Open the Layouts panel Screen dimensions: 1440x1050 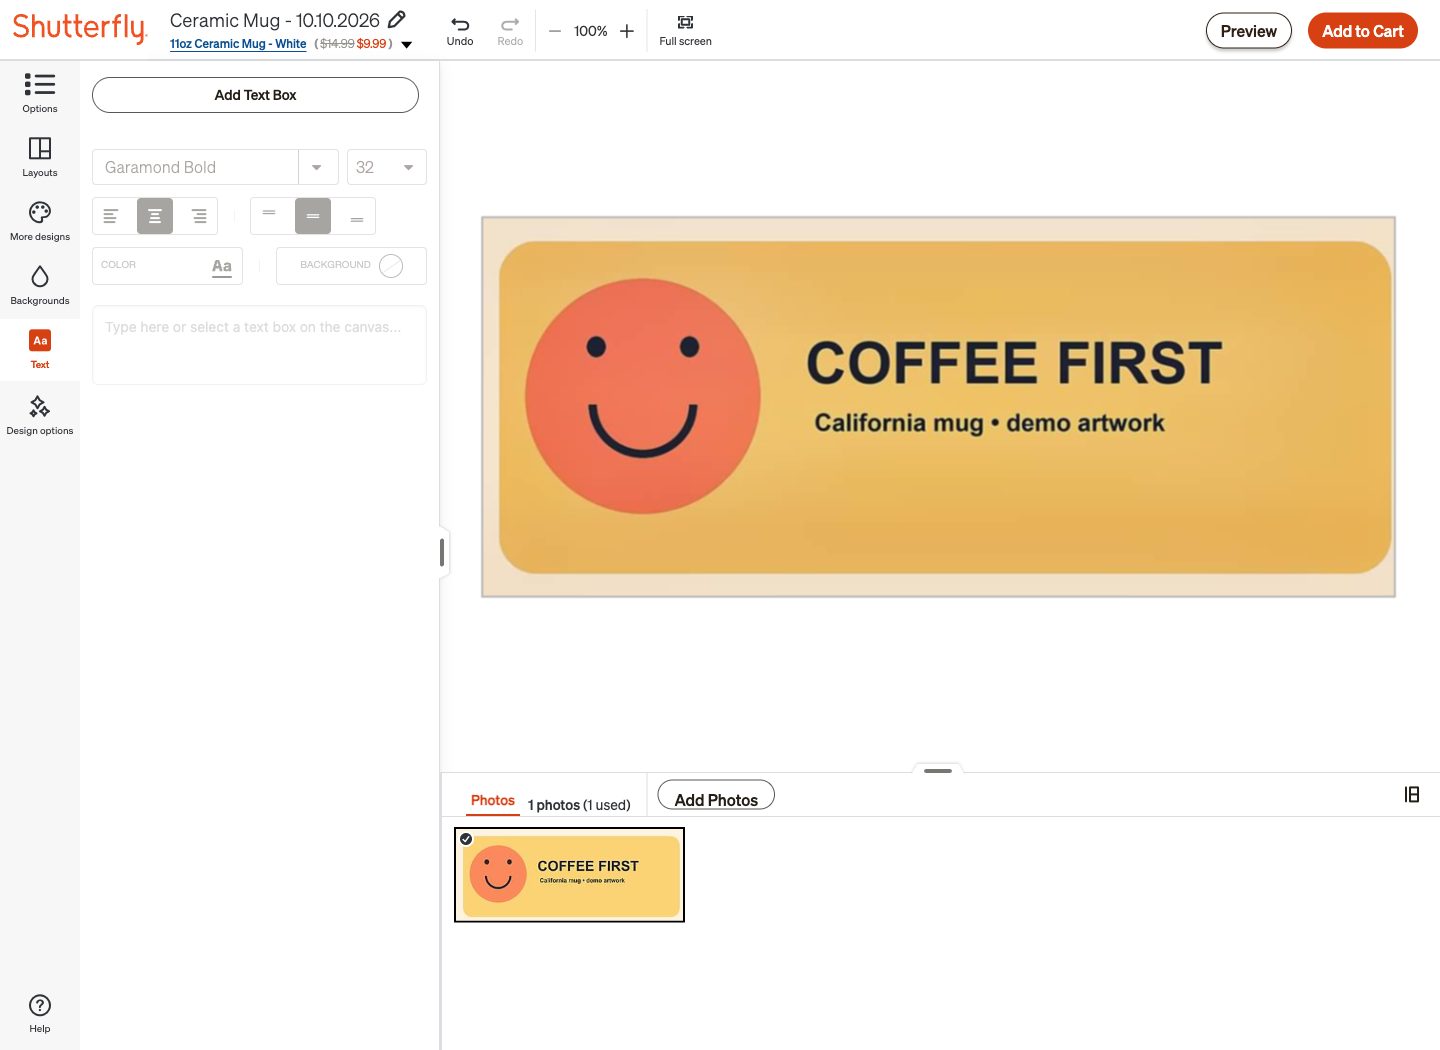click(40, 157)
